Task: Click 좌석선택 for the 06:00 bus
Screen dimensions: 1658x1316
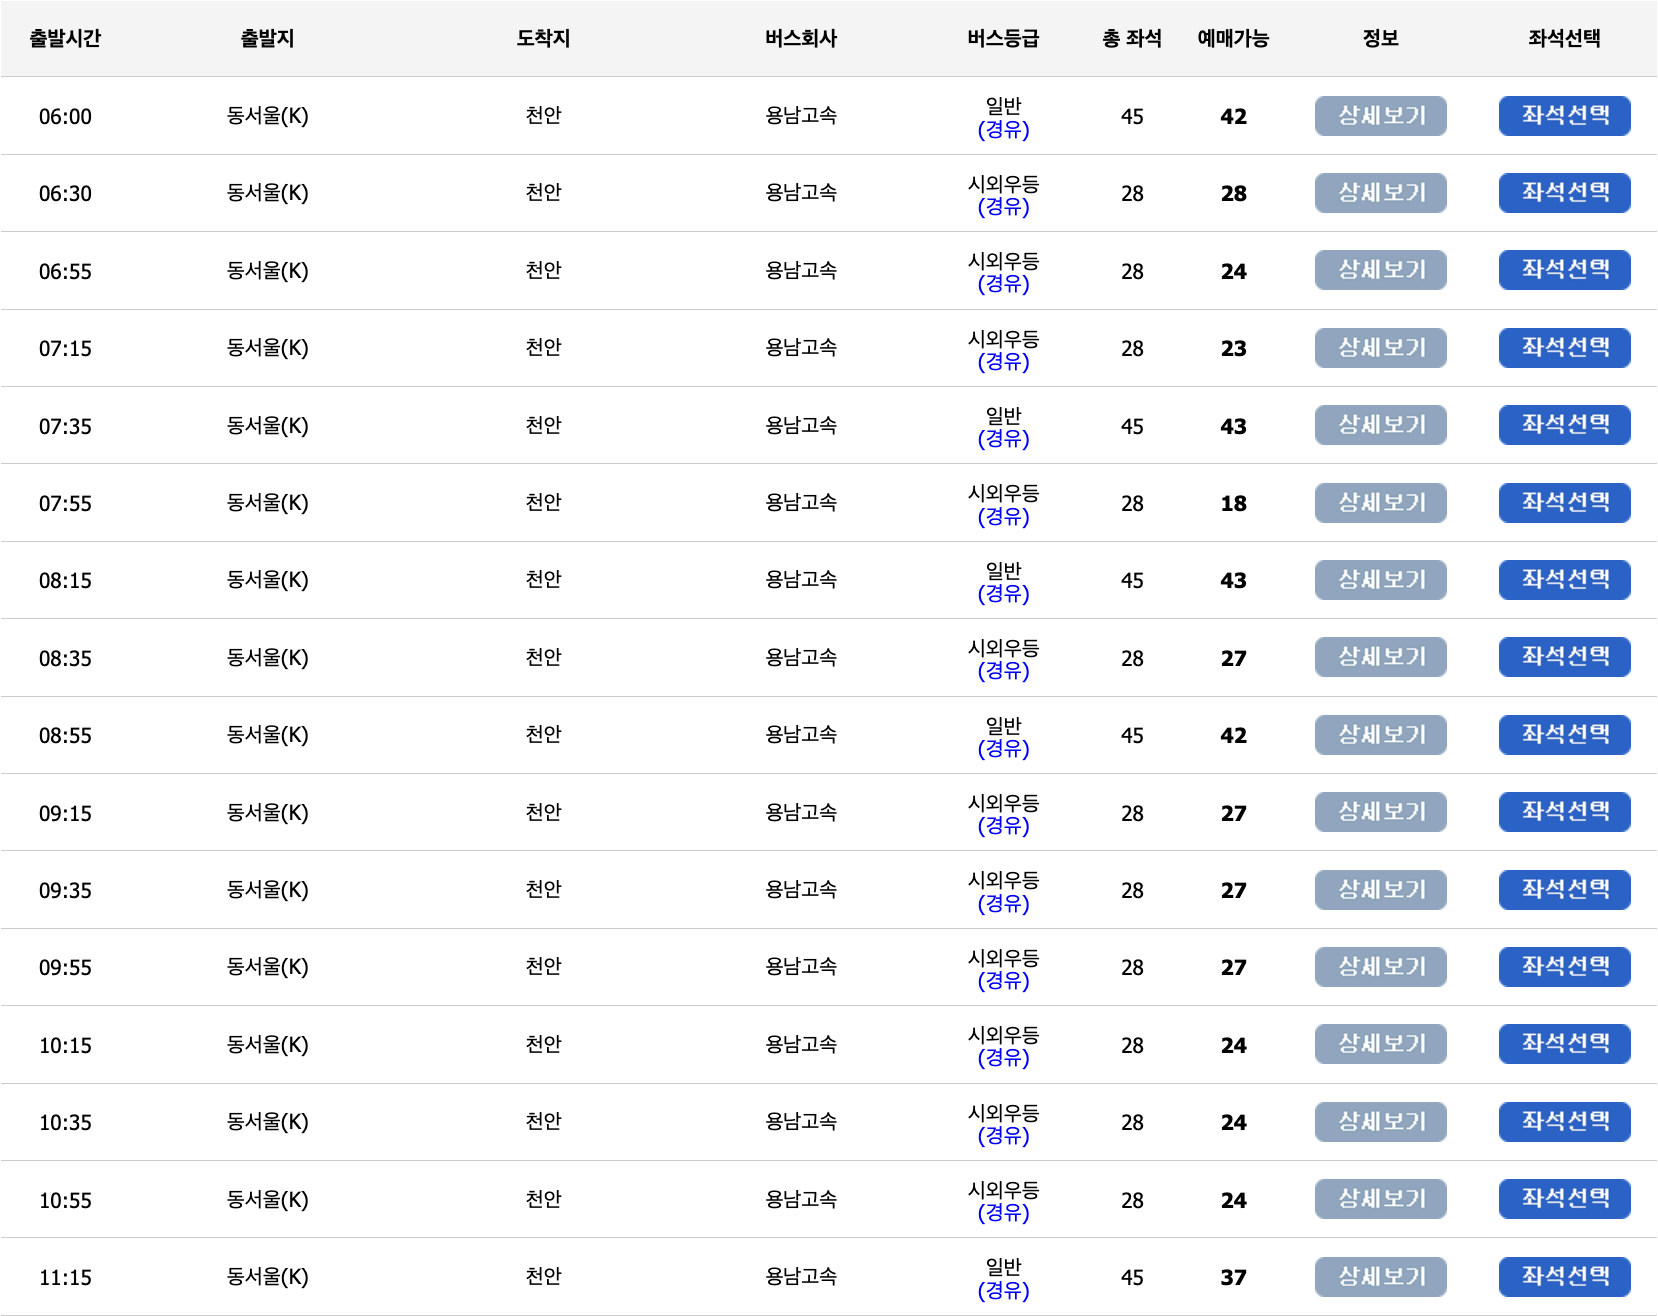Action: (1563, 116)
